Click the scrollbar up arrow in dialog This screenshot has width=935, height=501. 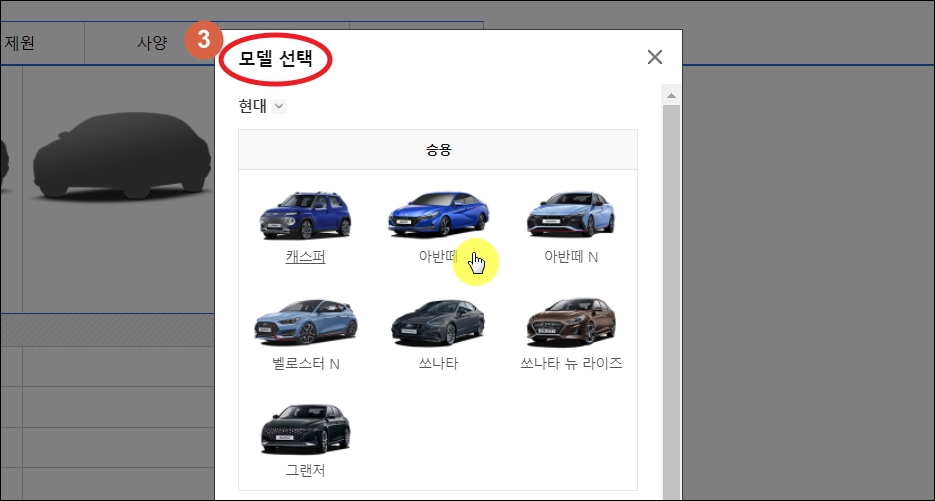[671, 95]
